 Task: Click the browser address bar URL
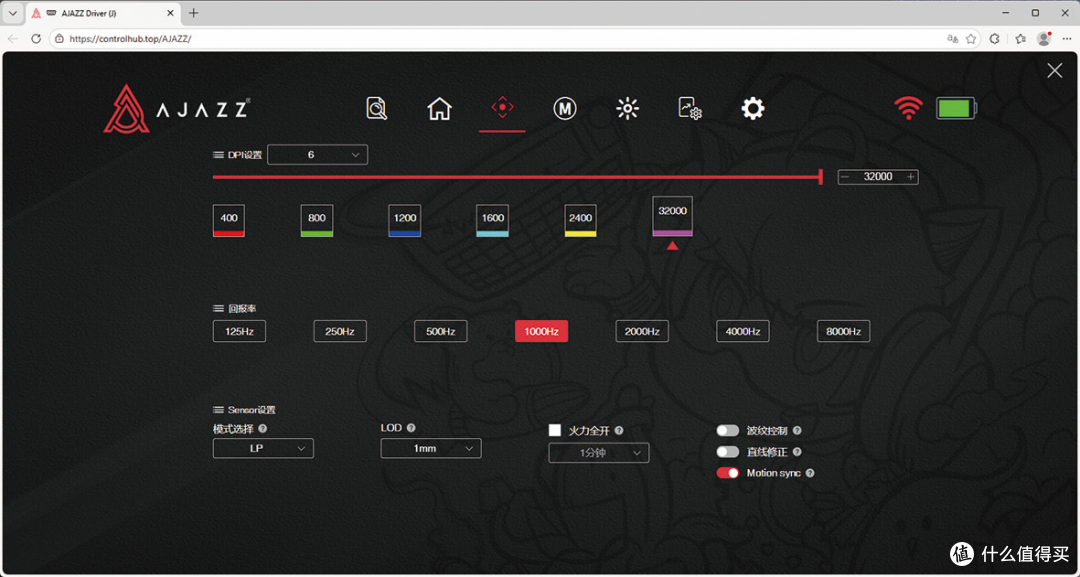[x=130, y=39]
